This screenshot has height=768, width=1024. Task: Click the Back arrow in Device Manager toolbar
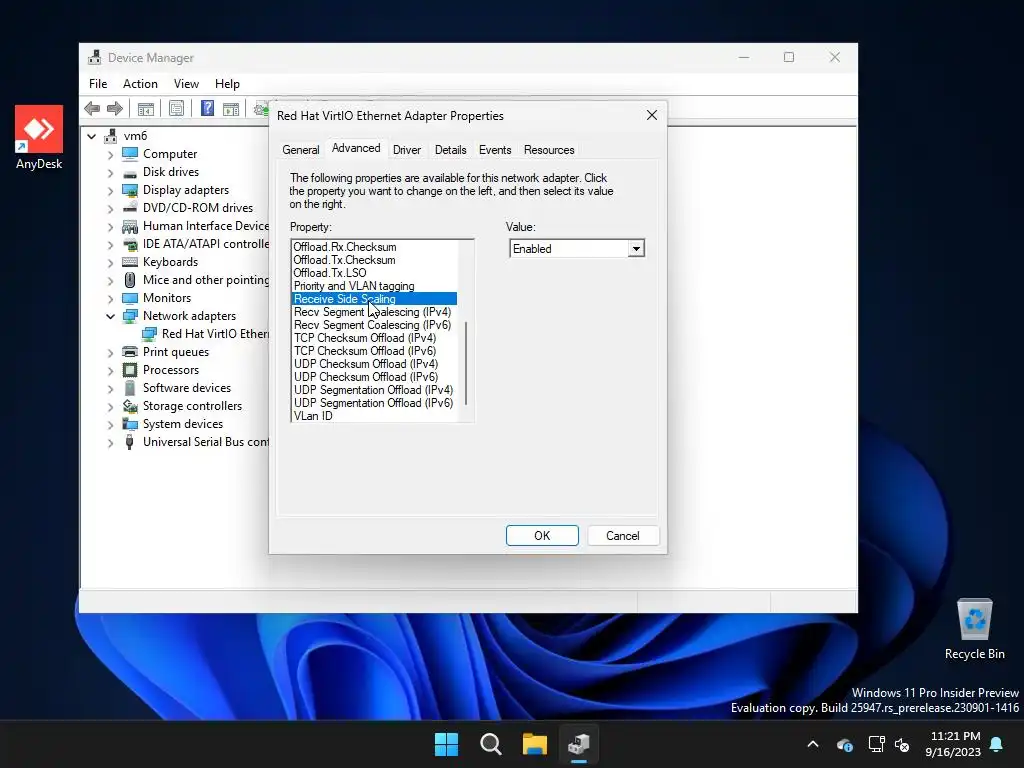(92, 108)
